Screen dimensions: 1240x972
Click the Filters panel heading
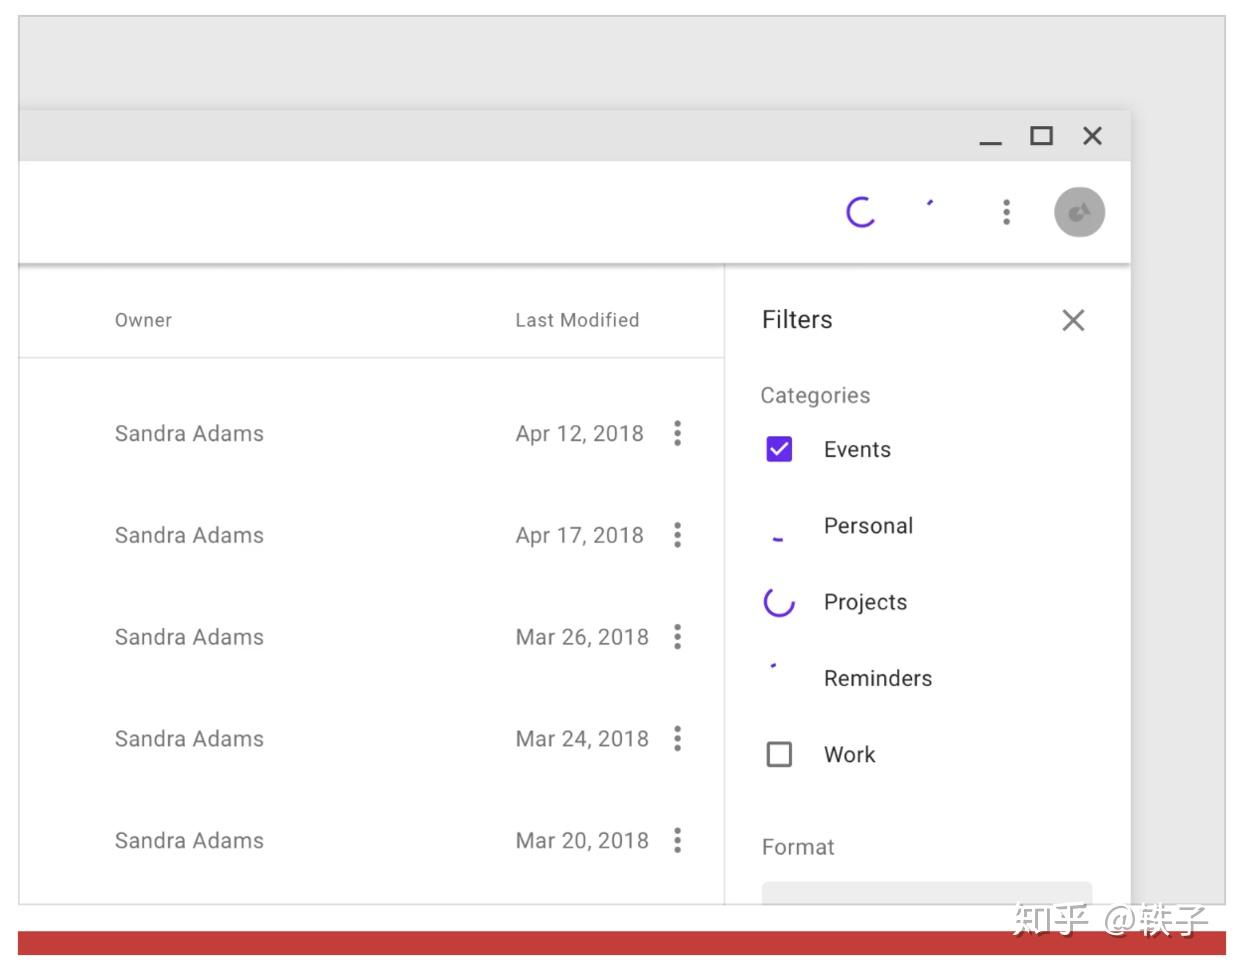[796, 320]
